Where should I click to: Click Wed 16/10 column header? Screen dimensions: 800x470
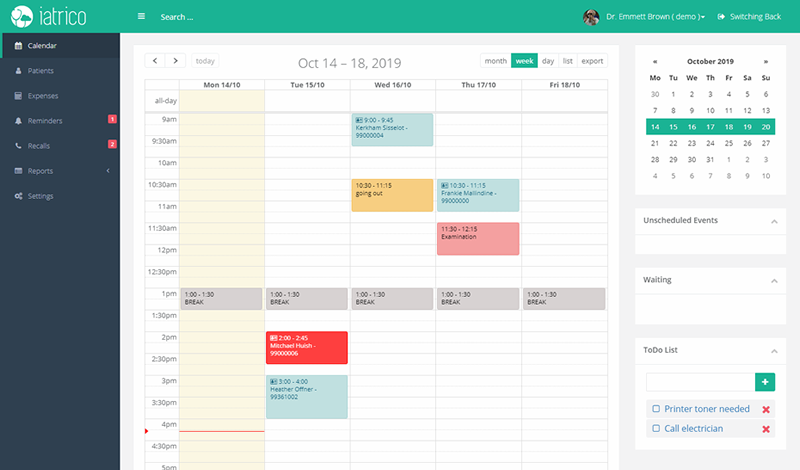[x=392, y=85]
